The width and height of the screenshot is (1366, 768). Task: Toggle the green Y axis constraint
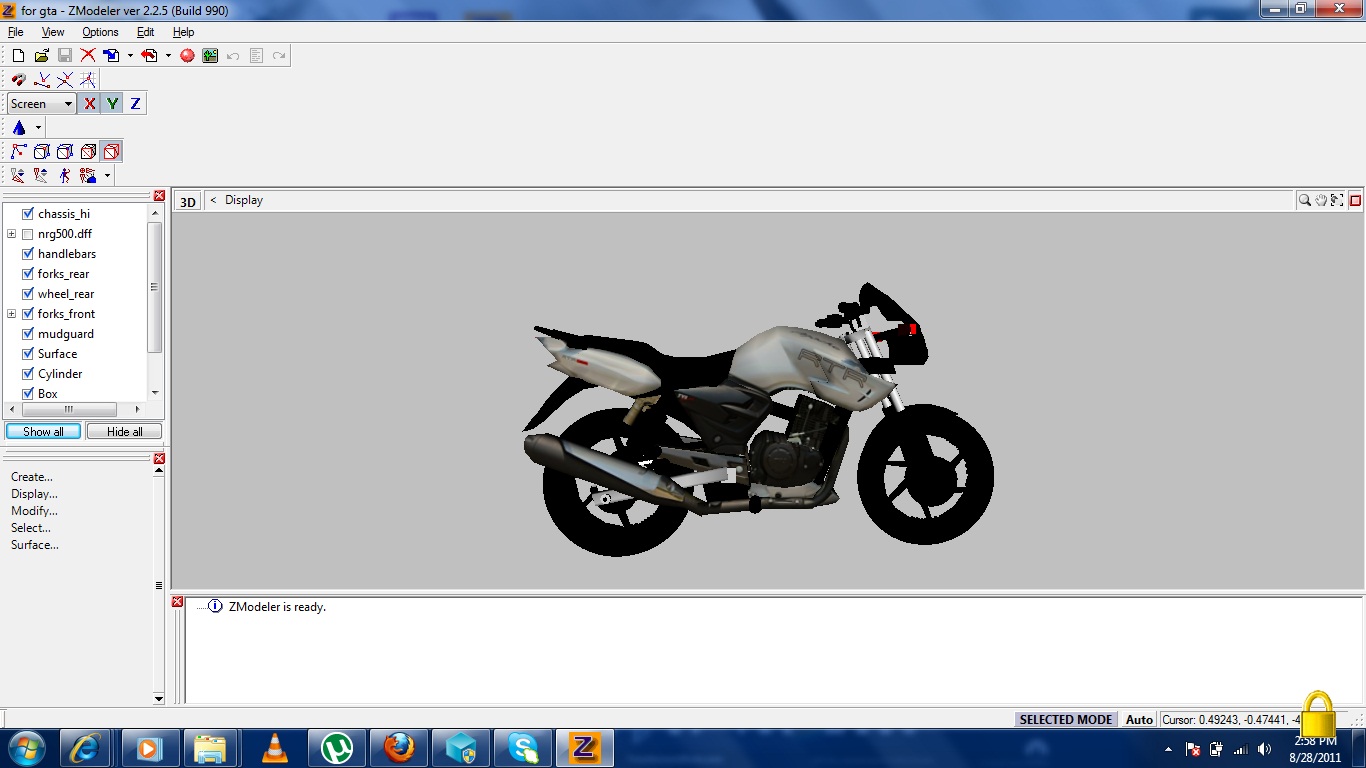pos(112,103)
